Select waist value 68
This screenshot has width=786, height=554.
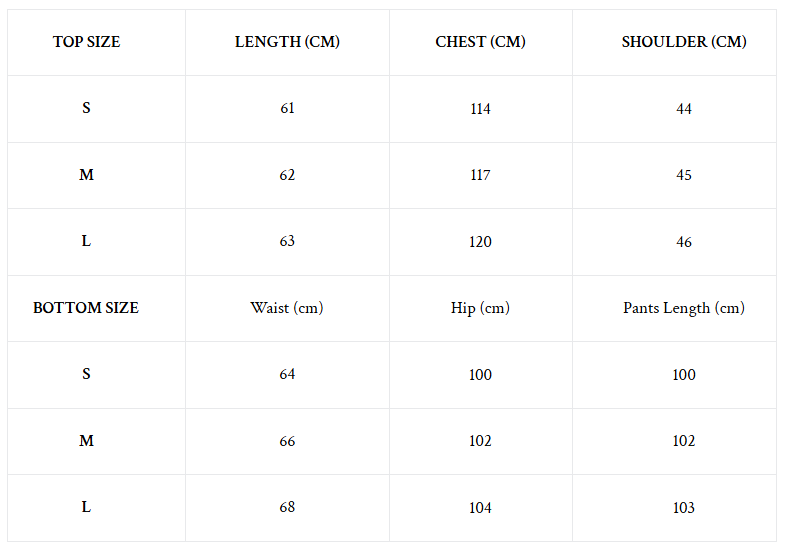point(287,508)
